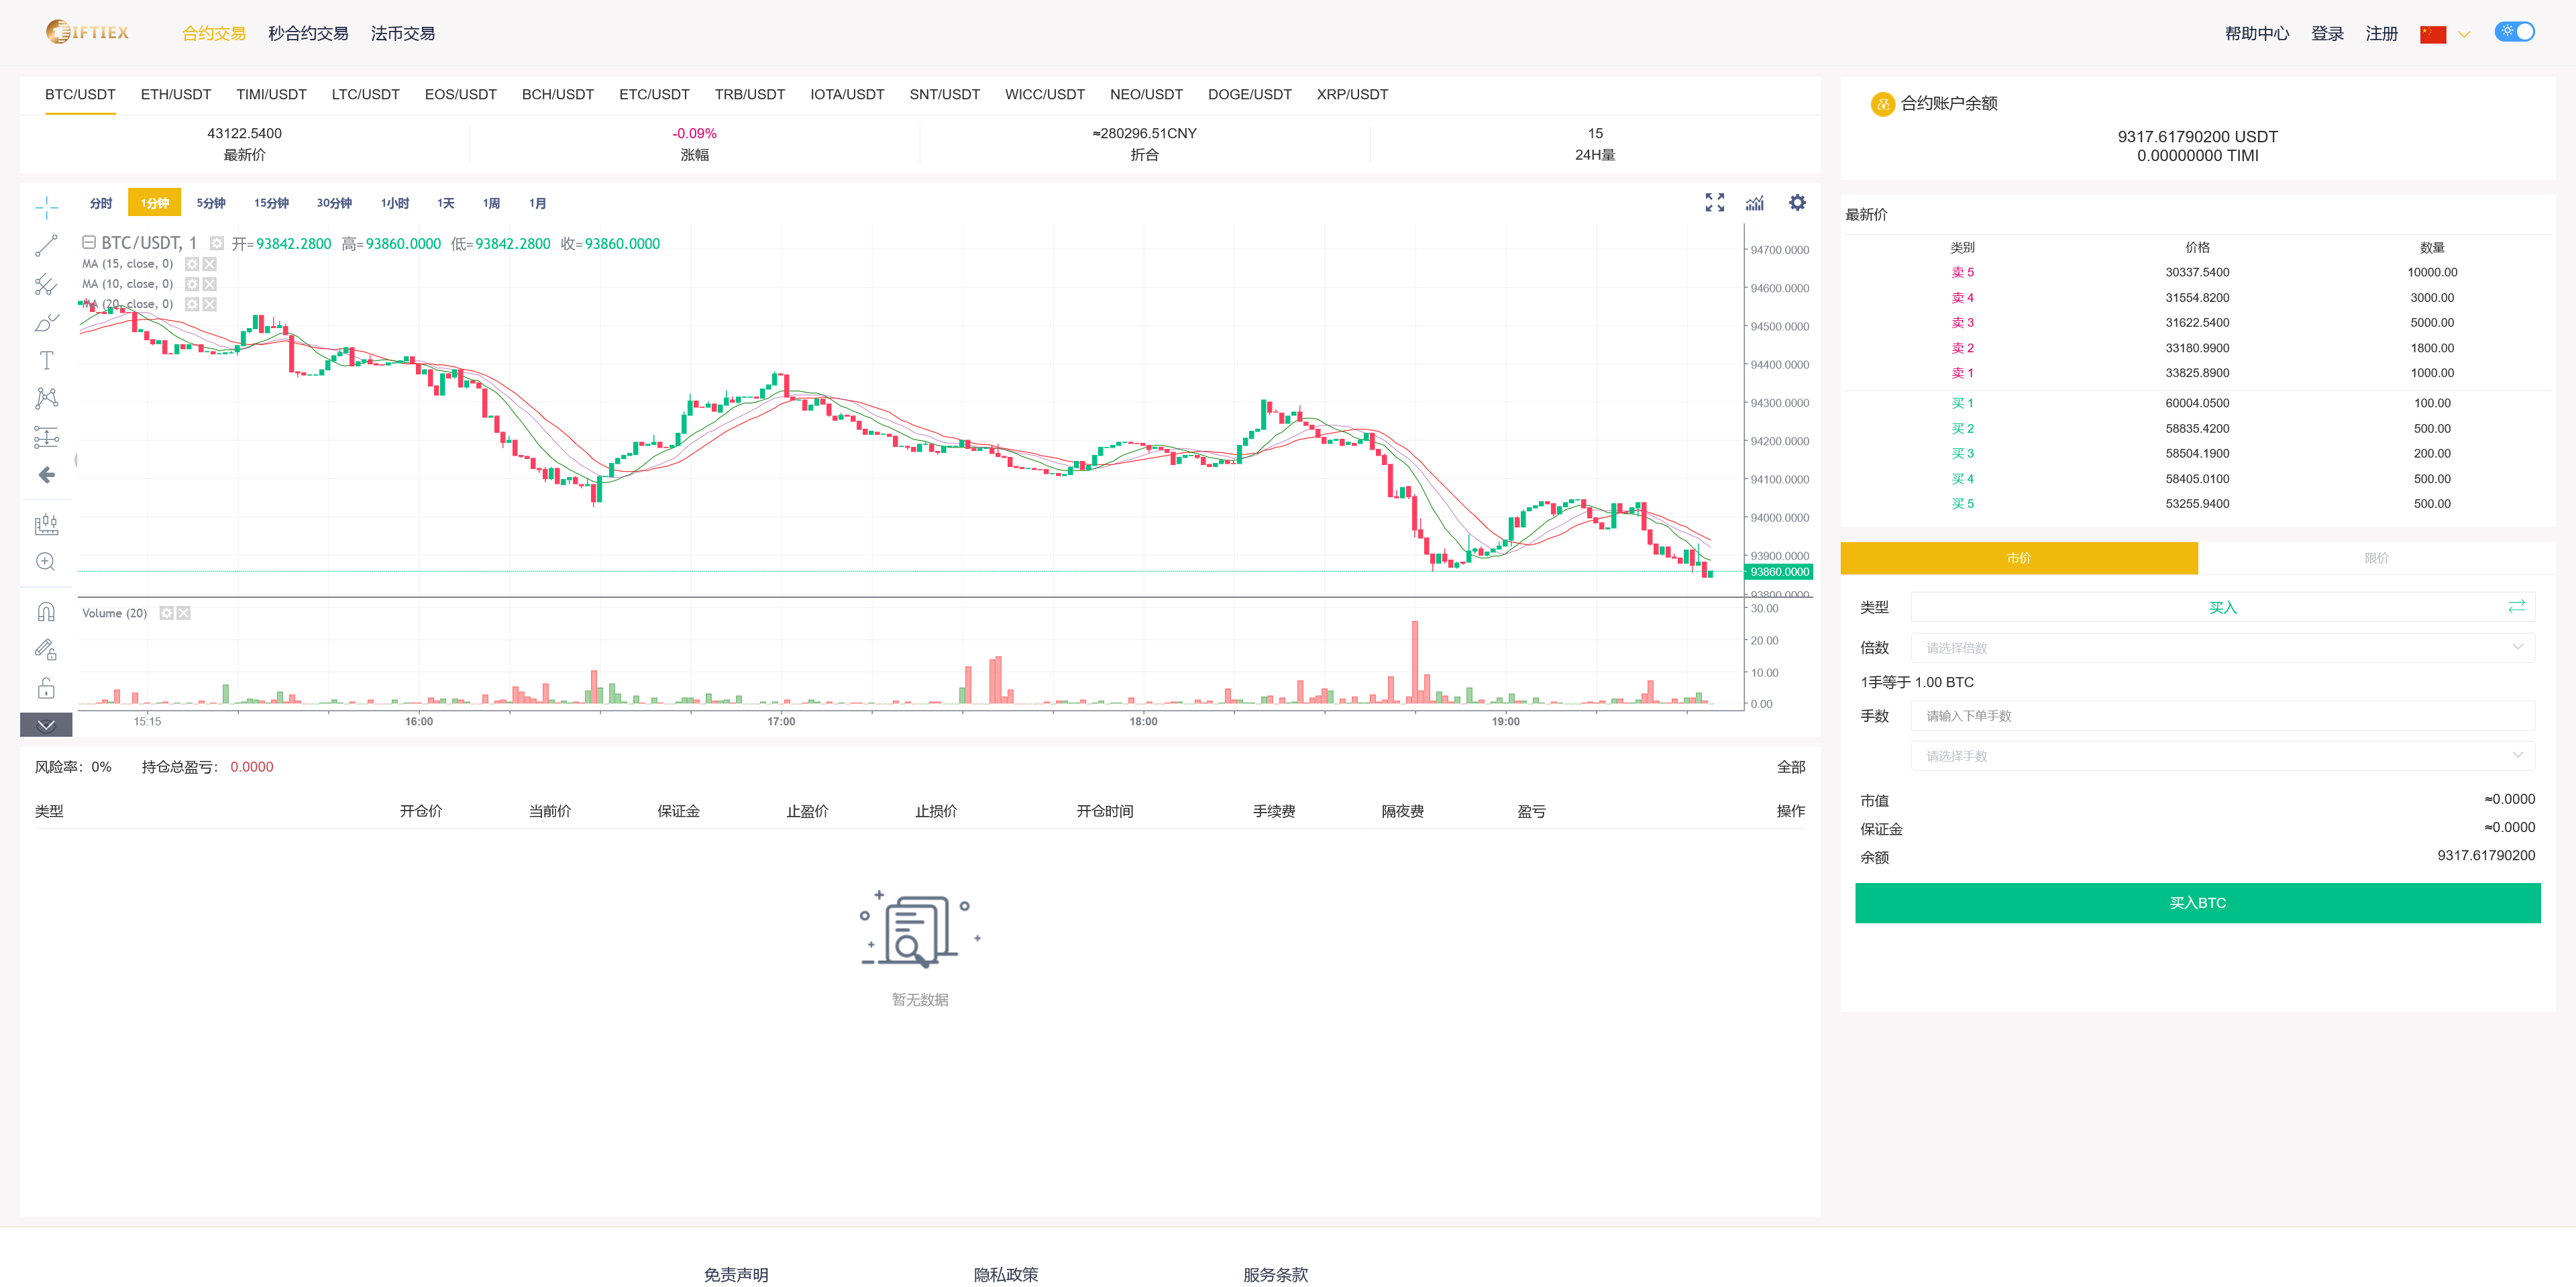Image resolution: width=2576 pixels, height=1287 pixels.
Task: Select the crosshair cursor tool
Action: [x=46, y=207]
